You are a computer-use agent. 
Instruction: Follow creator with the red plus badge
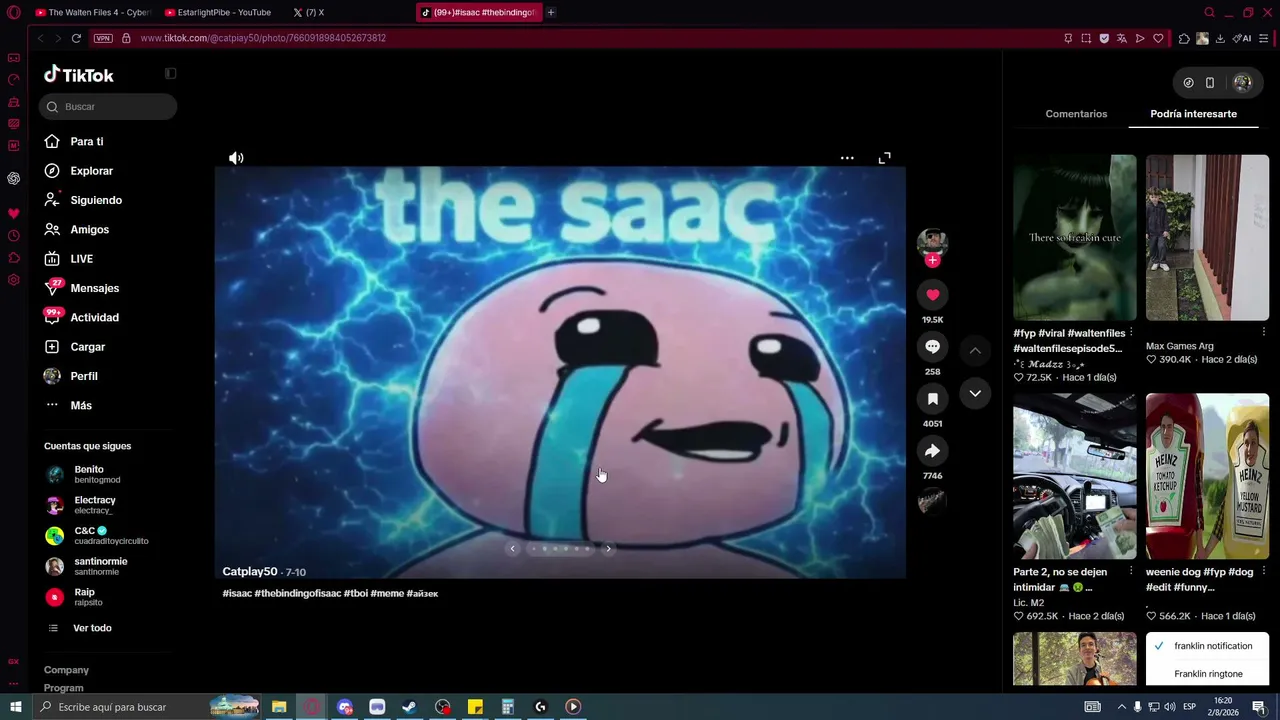click(932, 261)
